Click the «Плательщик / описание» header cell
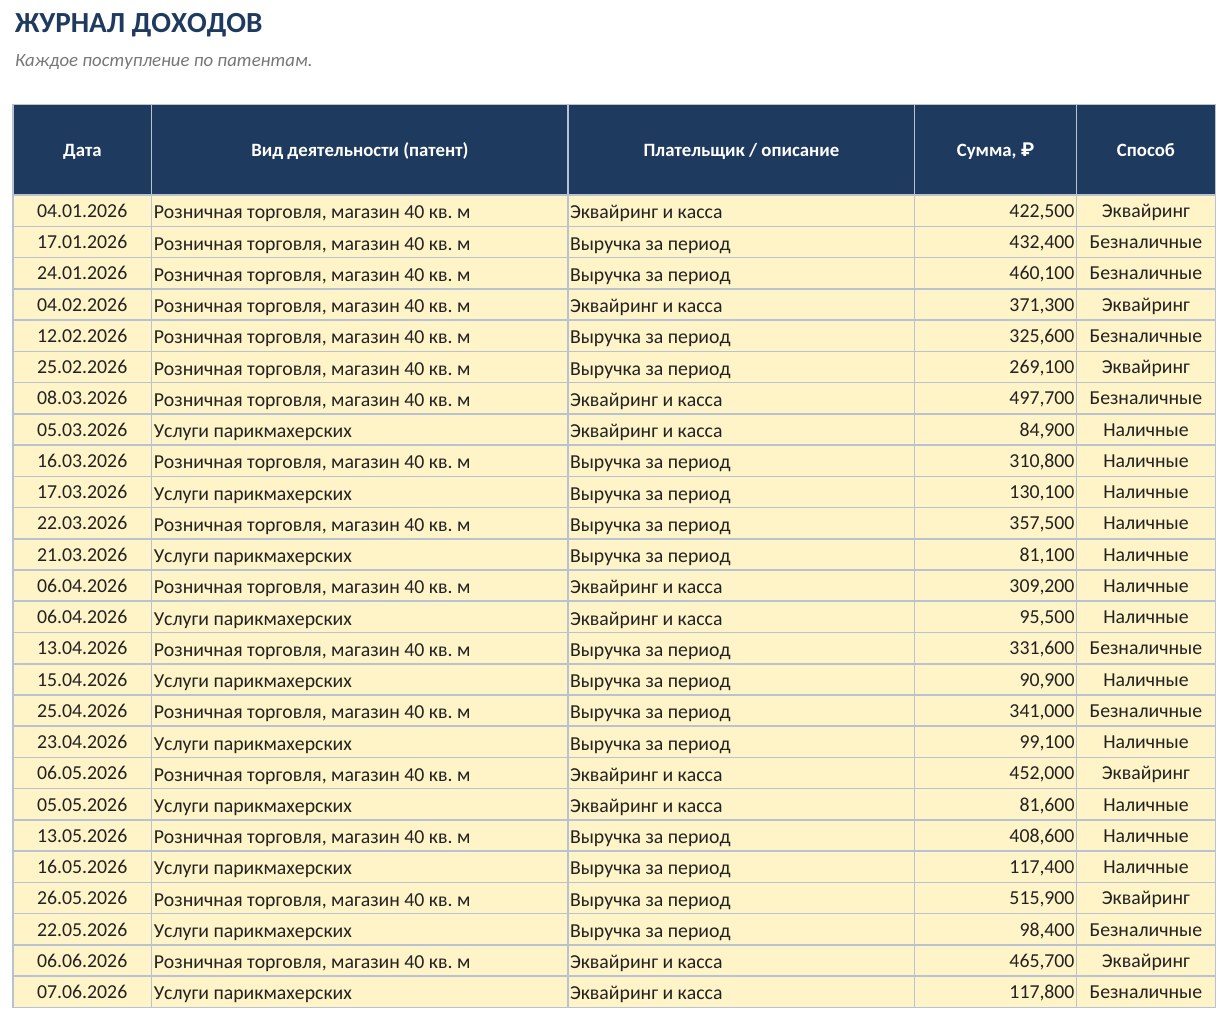The image size is (1228, 1020). [x=741, y=150]
